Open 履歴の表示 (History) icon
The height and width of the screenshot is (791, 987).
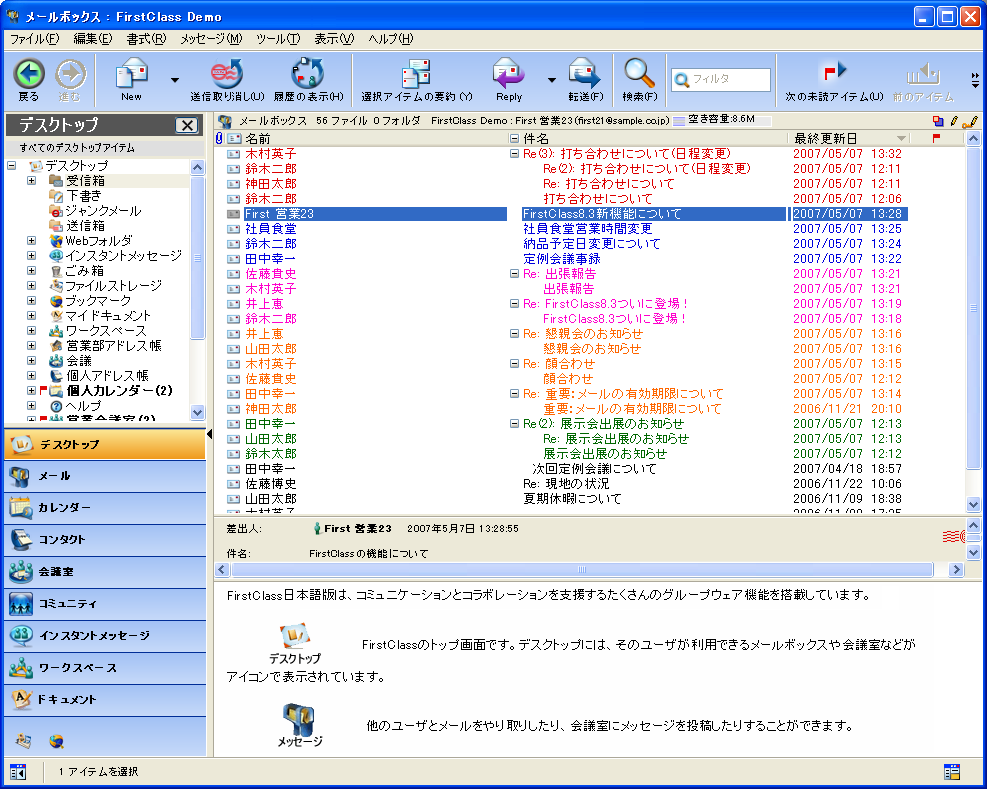(x=308, y=74)
